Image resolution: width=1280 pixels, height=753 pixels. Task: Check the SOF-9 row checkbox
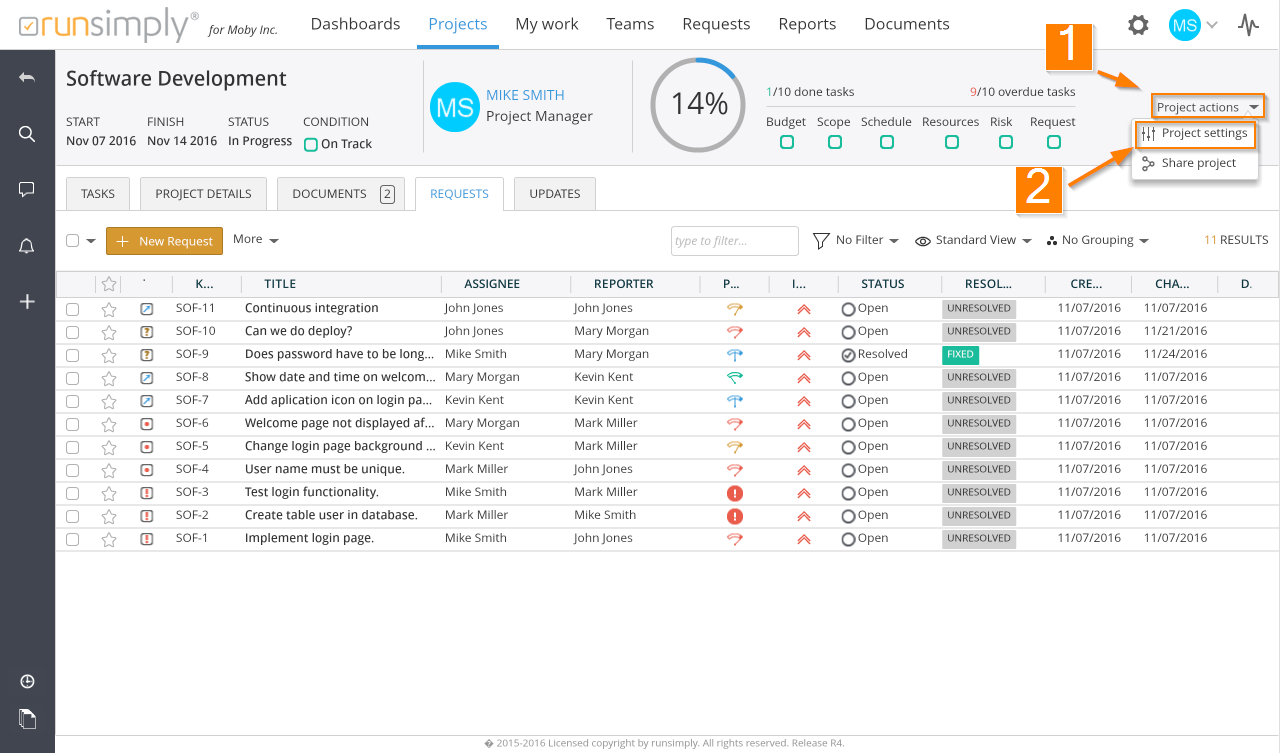[x=72, y=355]
